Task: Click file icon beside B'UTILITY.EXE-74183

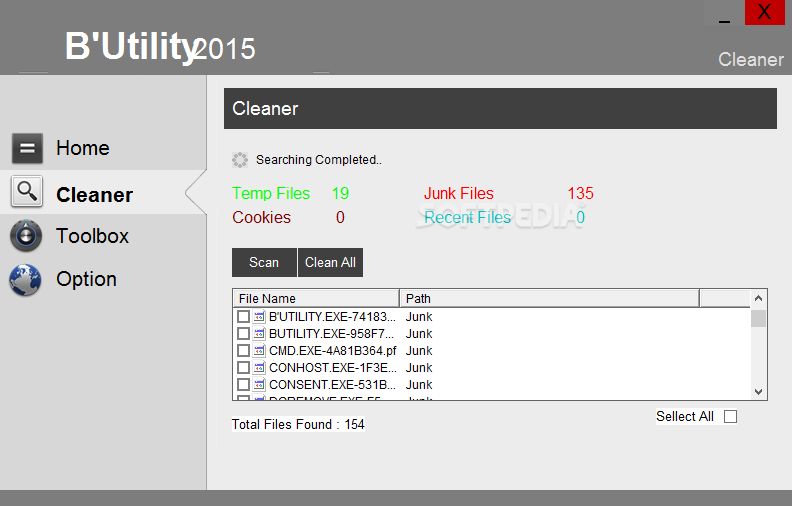Action: (259, 317)
